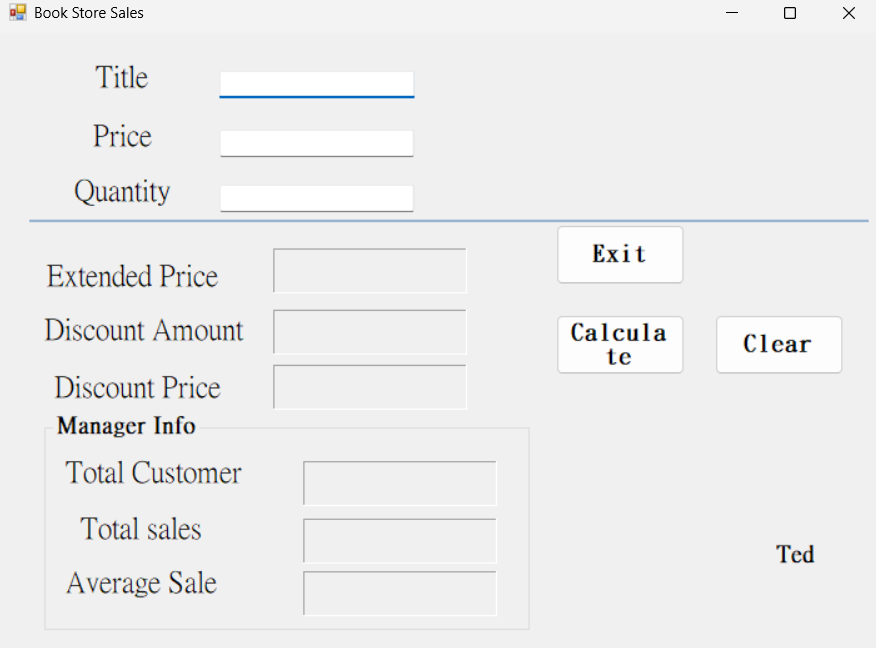Focus the Price input box
This screenshot has width=876, height=648.
[316, 142]
